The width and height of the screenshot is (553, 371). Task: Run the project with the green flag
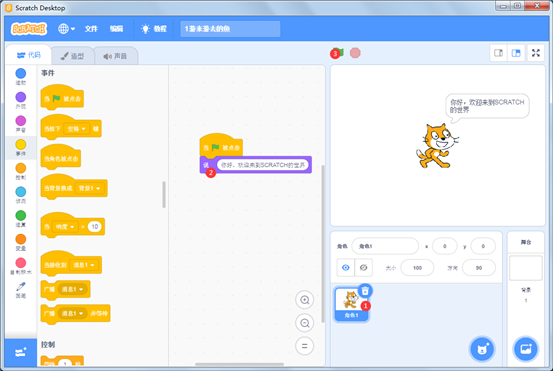(x=338, y=53)
